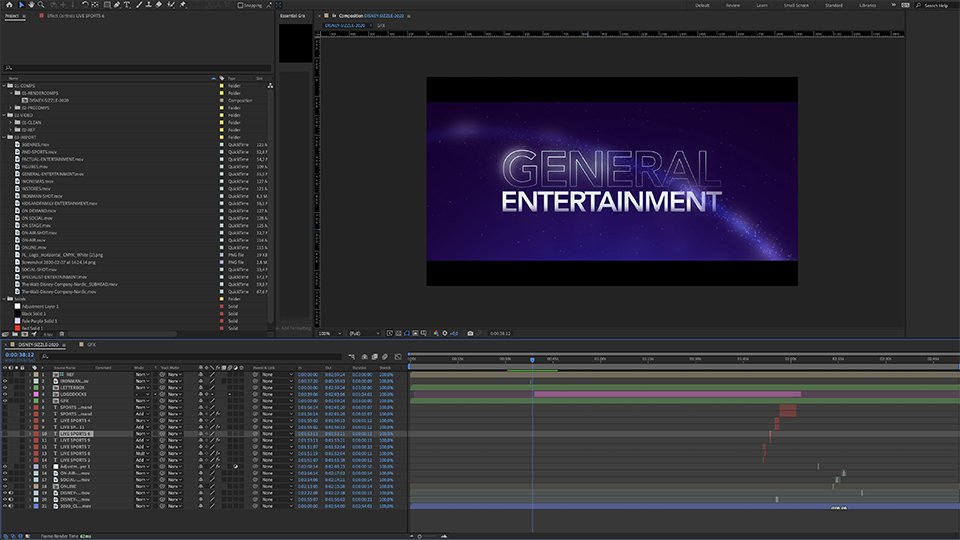Show the LIVE SPORTS 6 layer
Screen dimensions: 960x540
pos(5,433)
